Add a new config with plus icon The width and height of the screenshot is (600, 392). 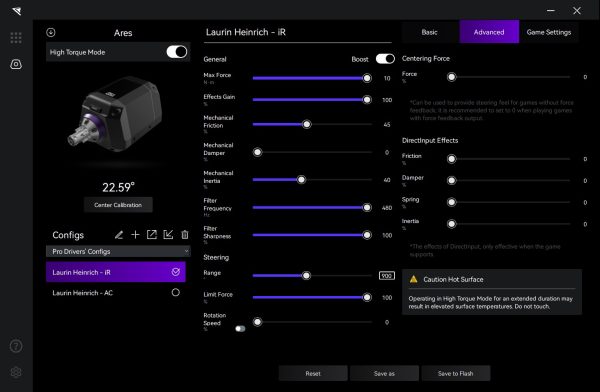click(x=135, y=235)
